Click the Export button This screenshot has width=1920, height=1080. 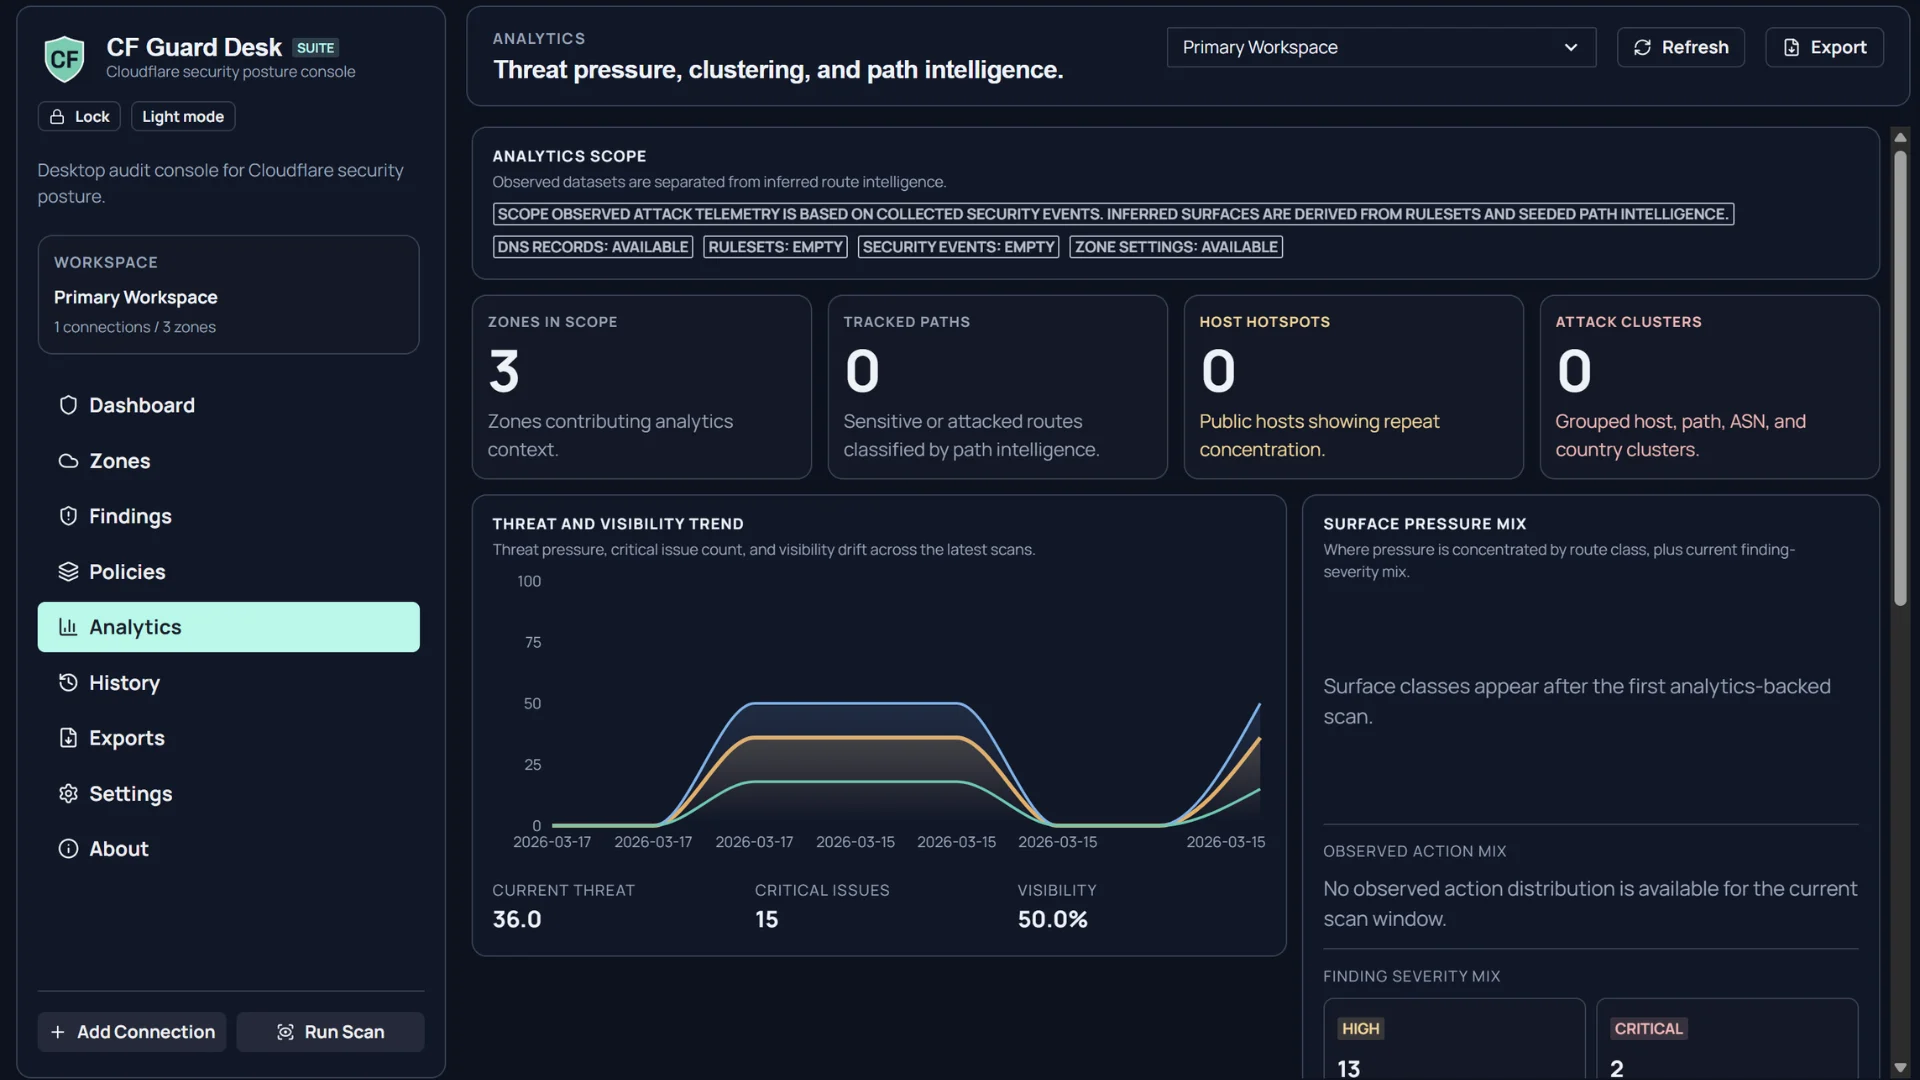[1825, 47]
